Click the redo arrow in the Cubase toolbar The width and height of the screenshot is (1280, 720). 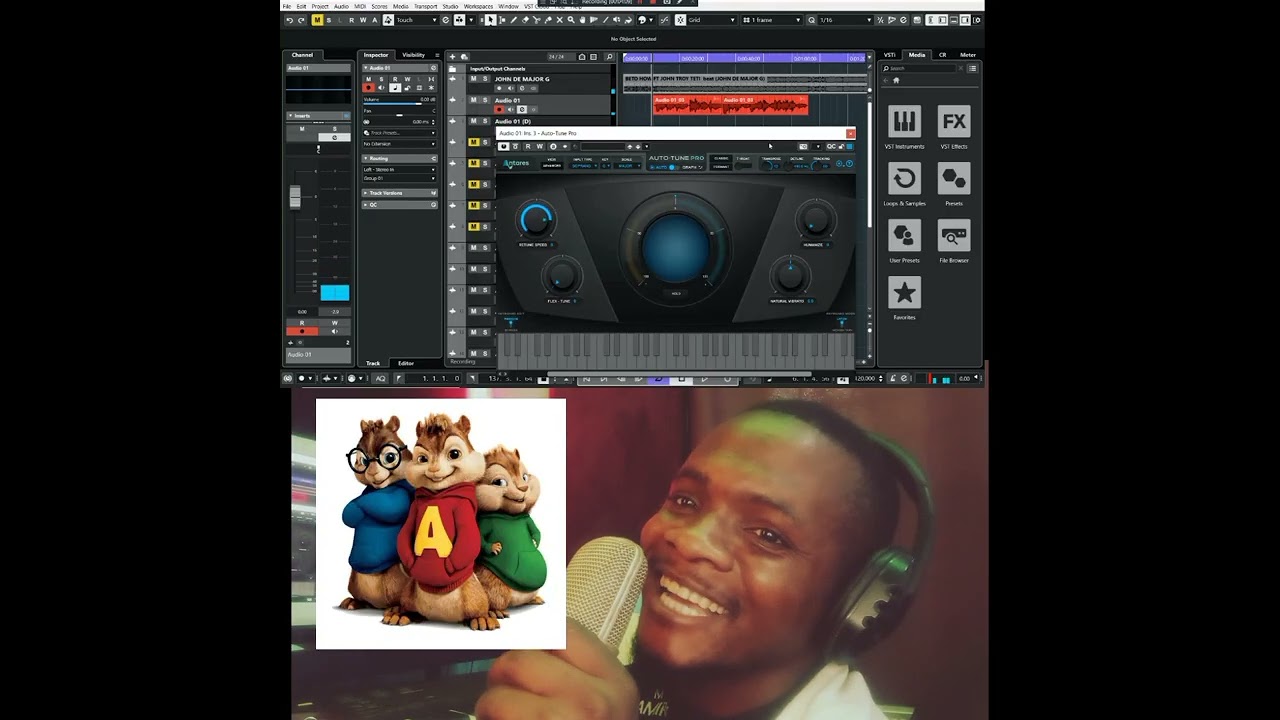[x=301, y=20]
